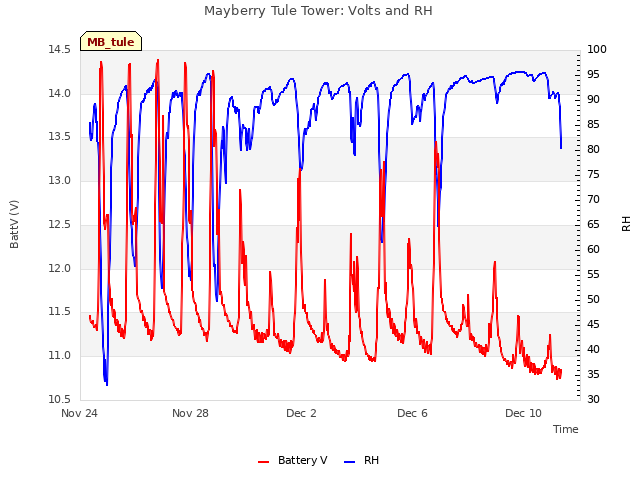Click the 30 RH tick label
This screenshot has height=480, width=640.
point(593,399)
